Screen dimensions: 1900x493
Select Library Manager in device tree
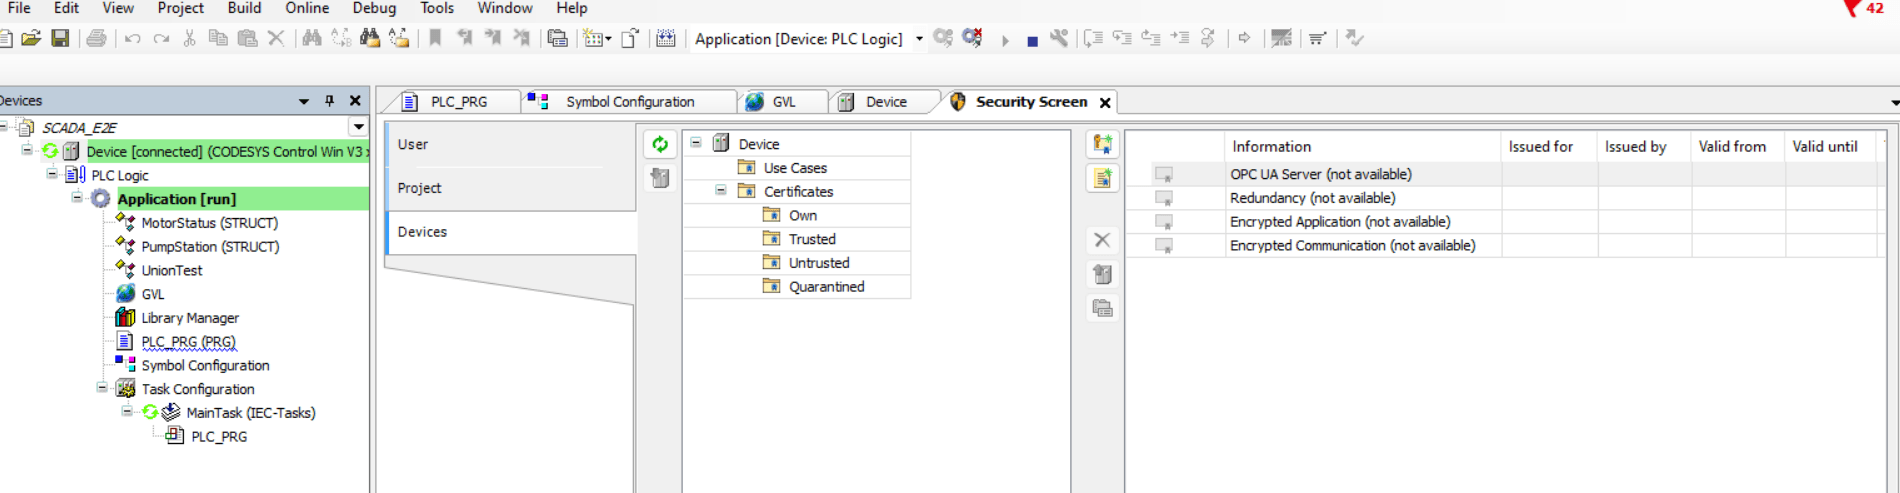[189, 318]
